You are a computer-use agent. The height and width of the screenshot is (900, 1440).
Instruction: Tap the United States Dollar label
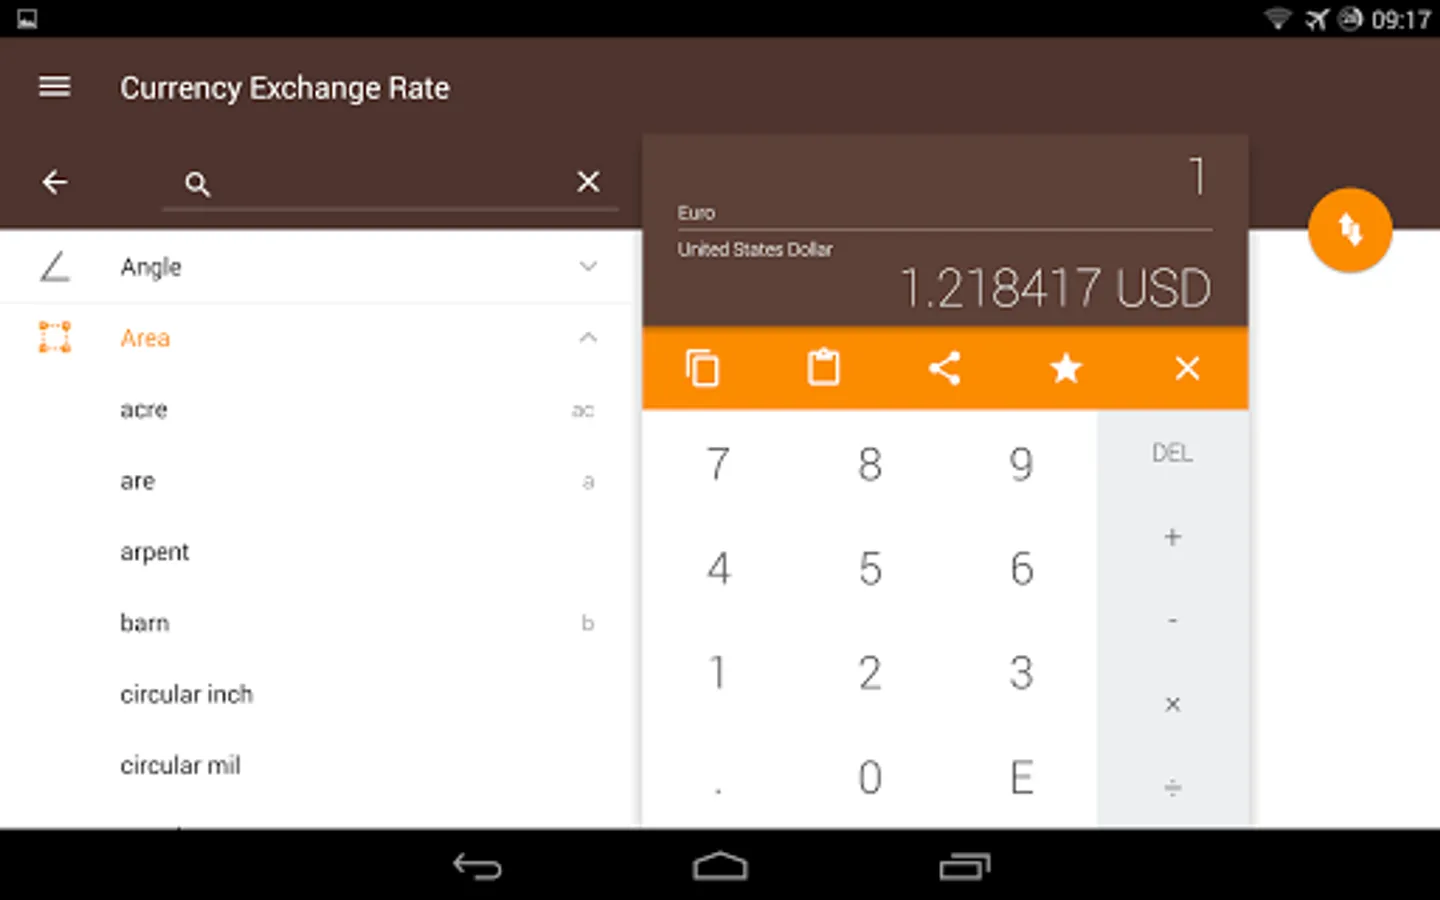755,249
